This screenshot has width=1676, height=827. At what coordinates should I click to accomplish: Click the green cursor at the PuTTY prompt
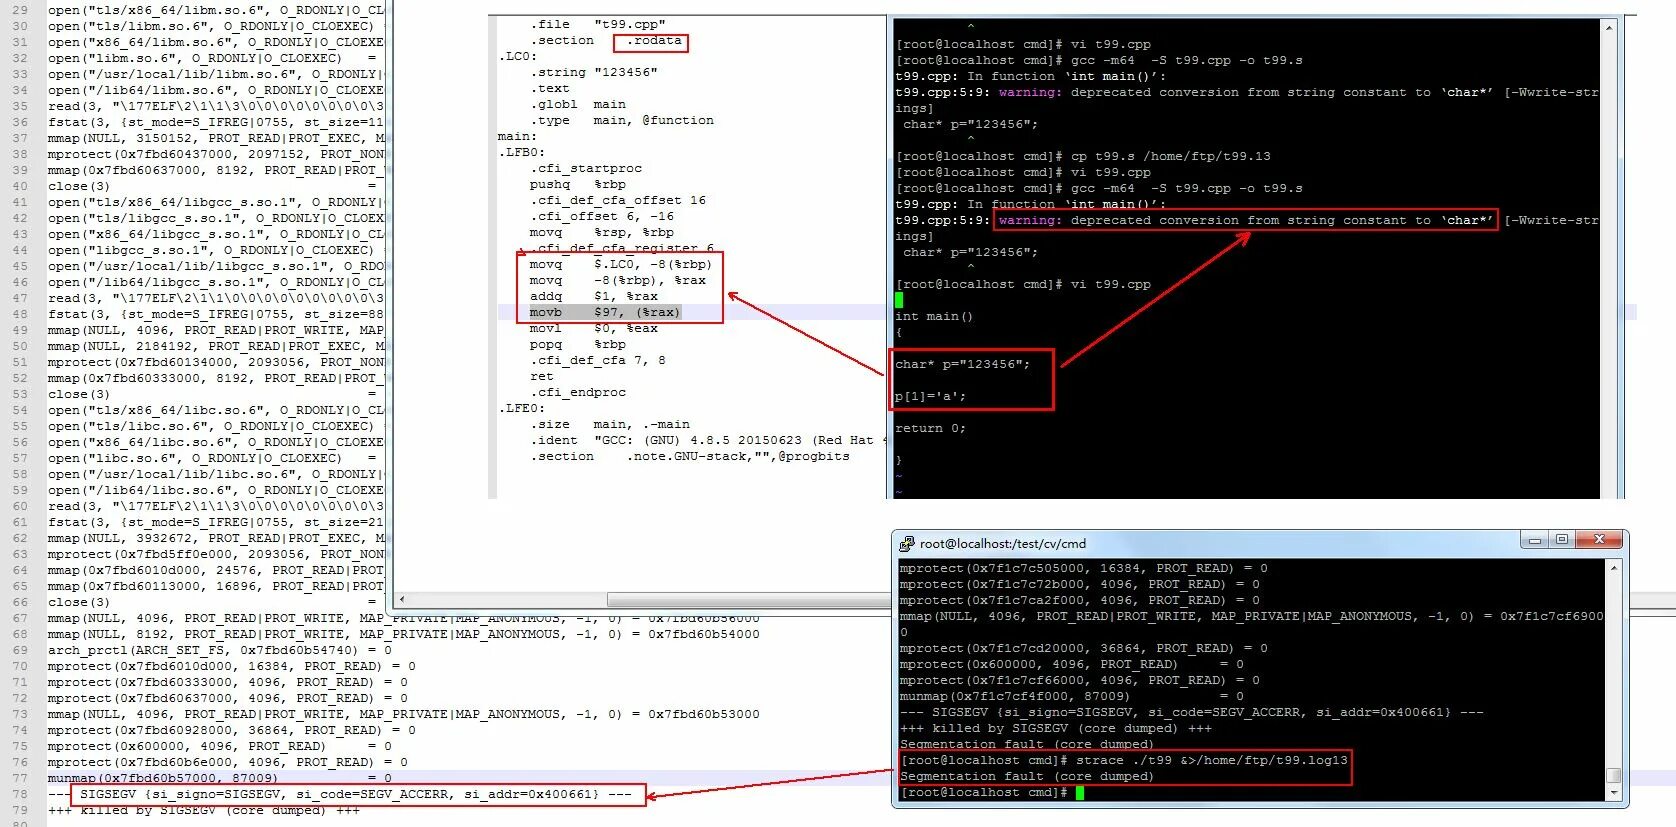pos(1080,793)
